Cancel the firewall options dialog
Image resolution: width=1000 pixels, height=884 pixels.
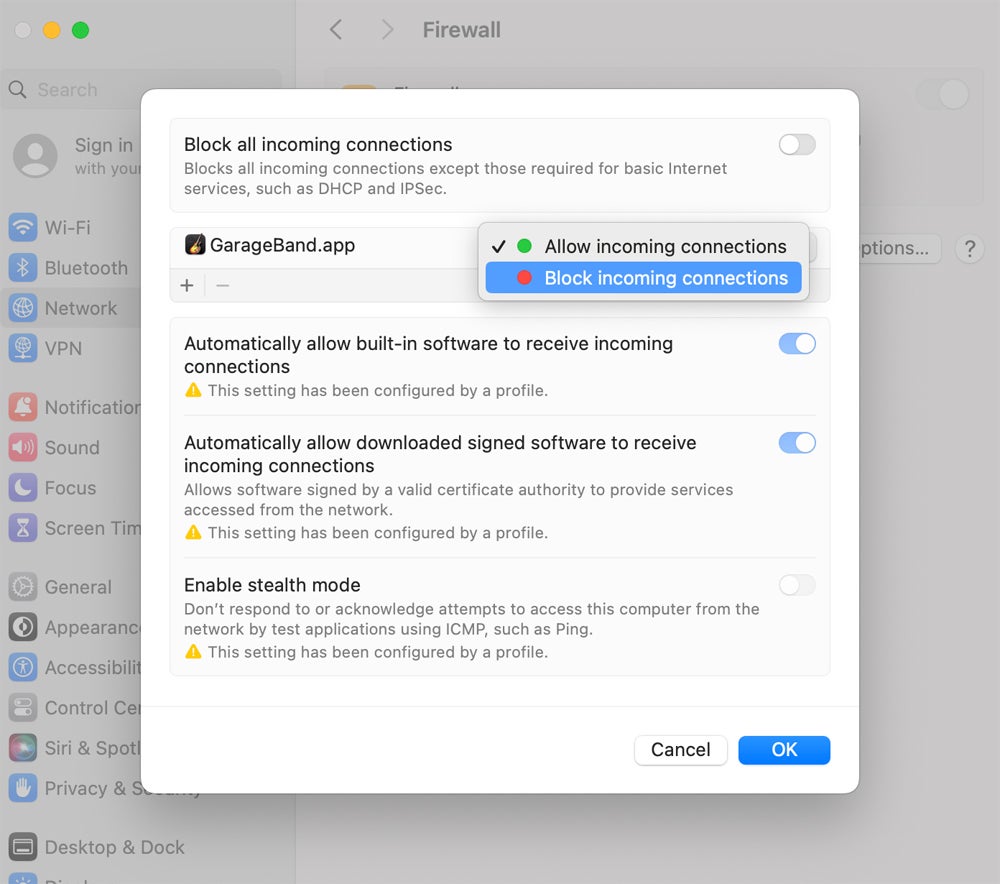point(681,750)
